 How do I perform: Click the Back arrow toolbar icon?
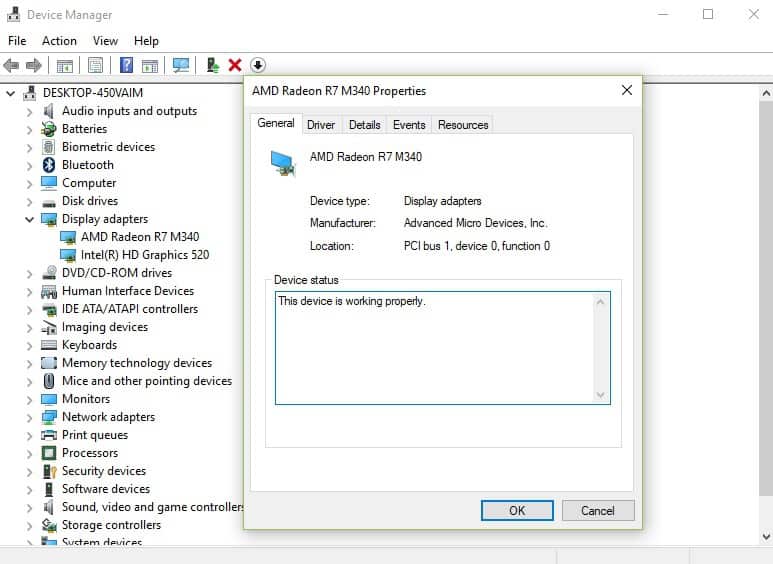pyautogui.click(x=11, y=65)
